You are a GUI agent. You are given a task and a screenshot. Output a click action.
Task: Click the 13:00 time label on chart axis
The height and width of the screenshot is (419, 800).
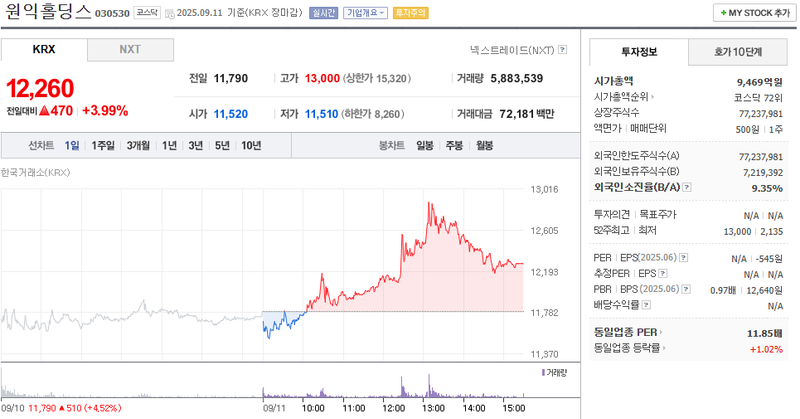pyautogui.click(x=433, y=408)
